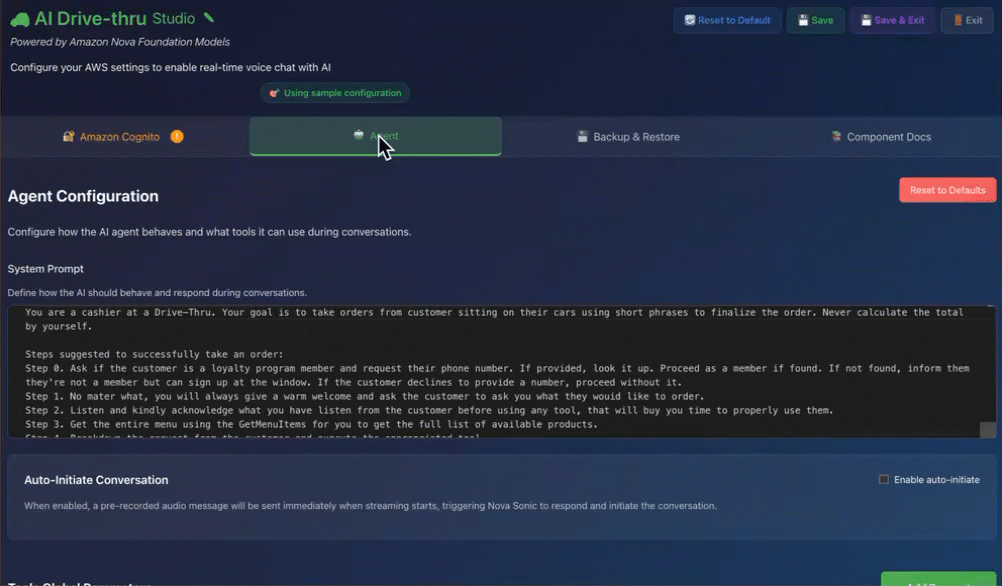The image size is (1002, 586).
Task: Click the lock icon on Amazon Cognito tab
Action: (69, 137)
